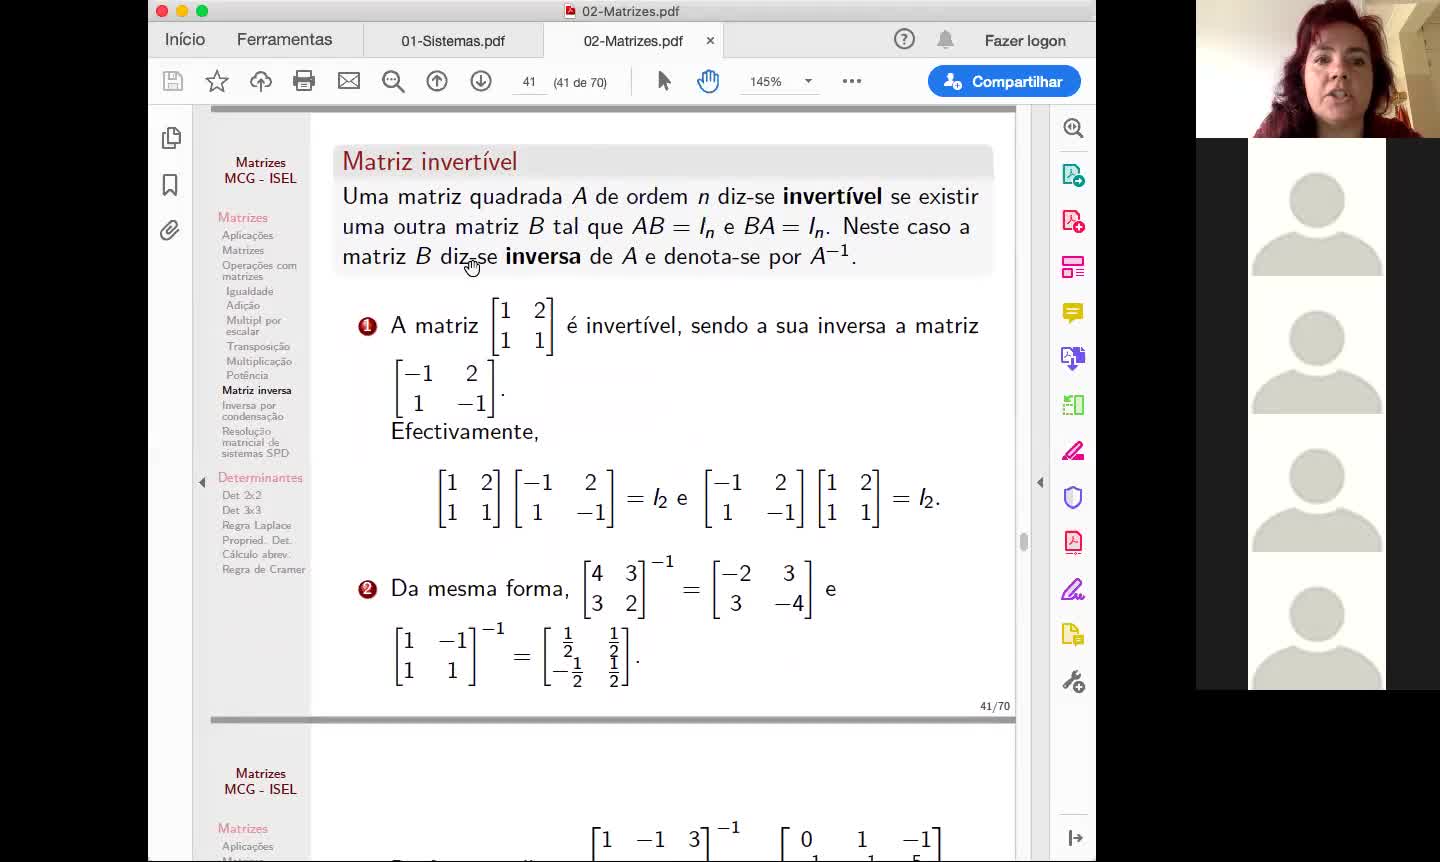The width and height of the screenshot is (1440, 862).
Task: Click the vertical scrollbar handle
Action: (1023, 541)
